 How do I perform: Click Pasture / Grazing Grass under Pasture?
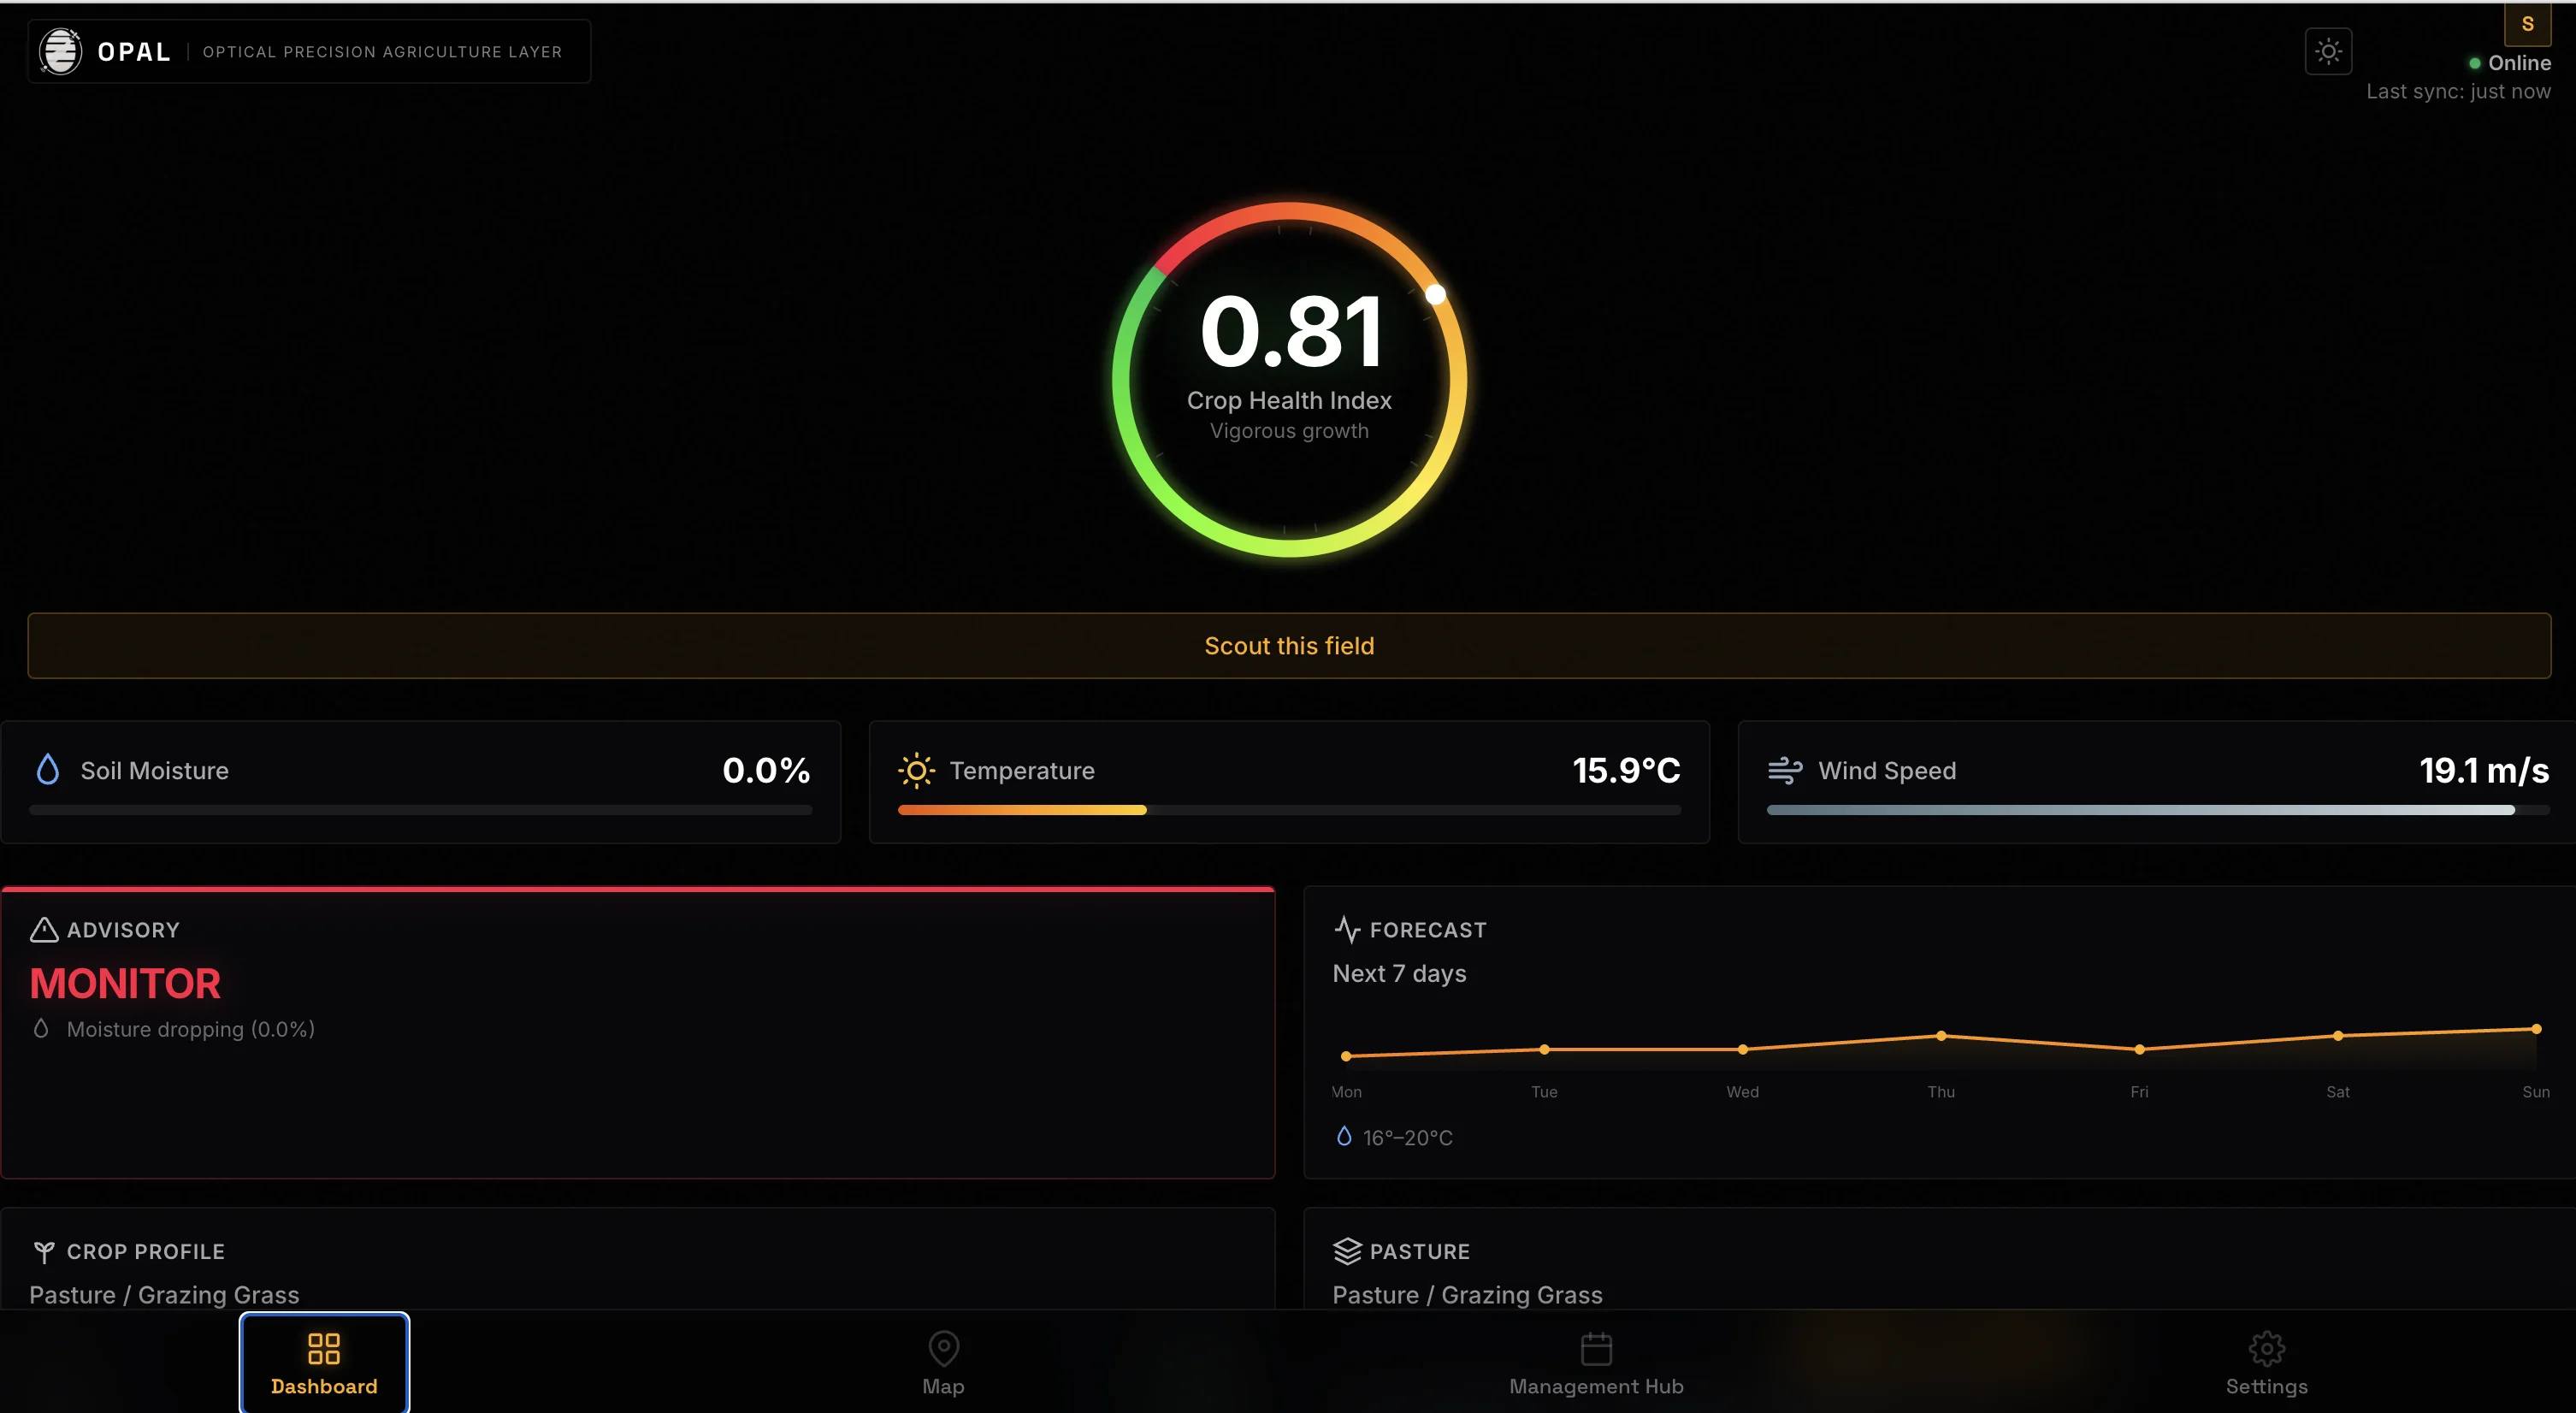point(1467,1295)
